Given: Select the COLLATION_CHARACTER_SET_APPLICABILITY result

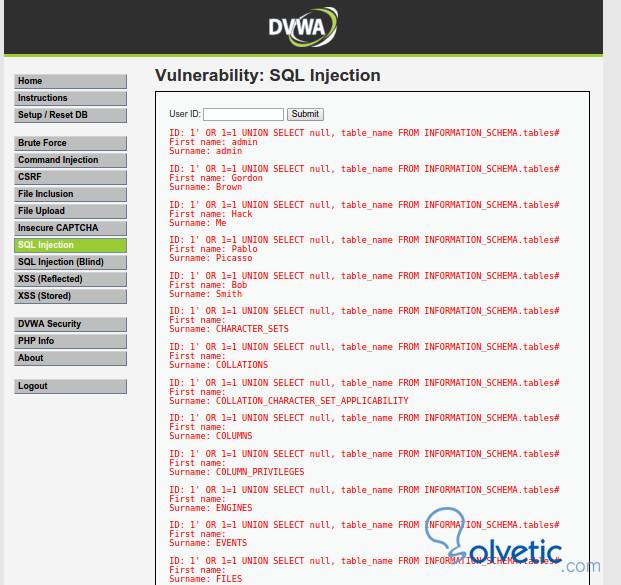Looking at the screenshot, I should [289, 401].
